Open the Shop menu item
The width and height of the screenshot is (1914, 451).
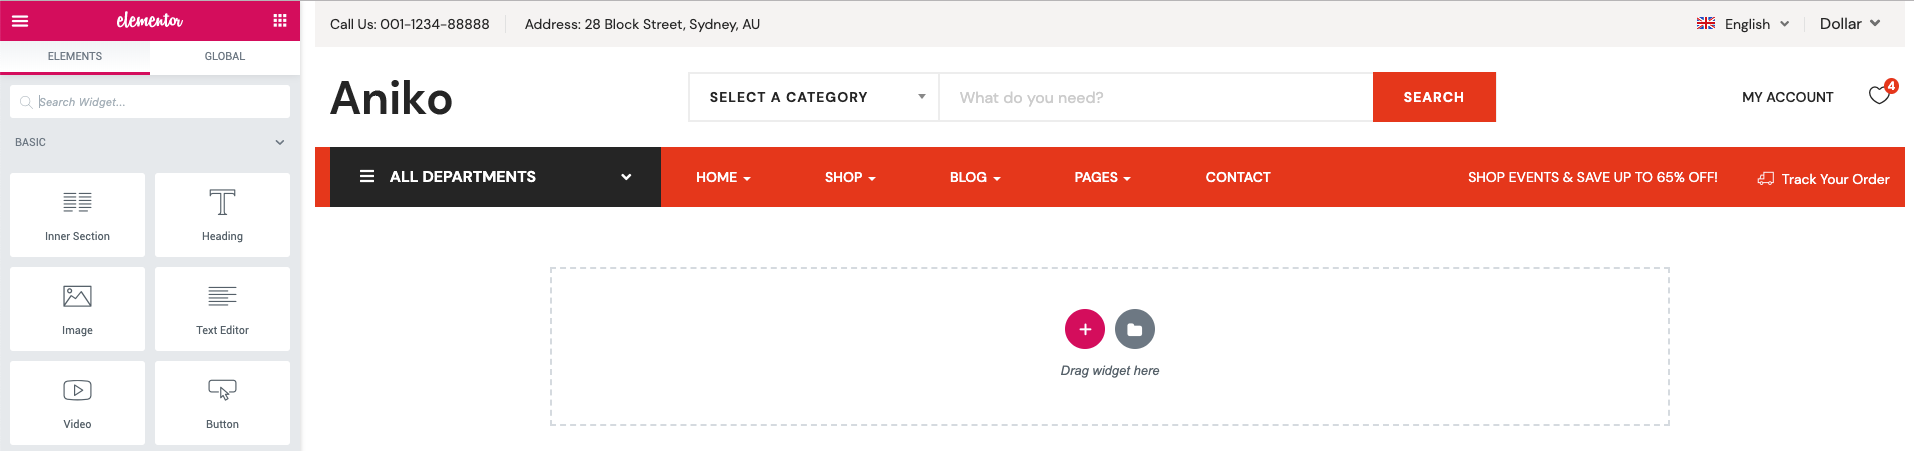coord(849,177)
